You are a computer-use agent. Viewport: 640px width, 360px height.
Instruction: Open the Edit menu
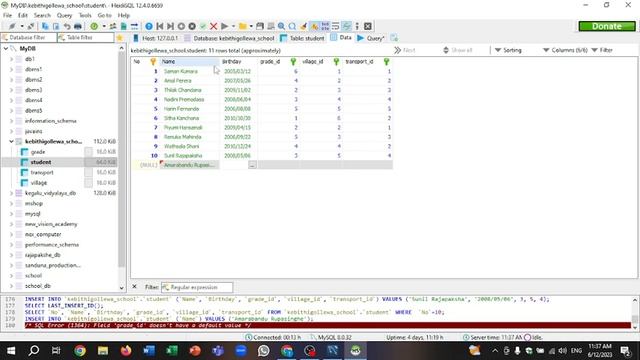[23, 15]
